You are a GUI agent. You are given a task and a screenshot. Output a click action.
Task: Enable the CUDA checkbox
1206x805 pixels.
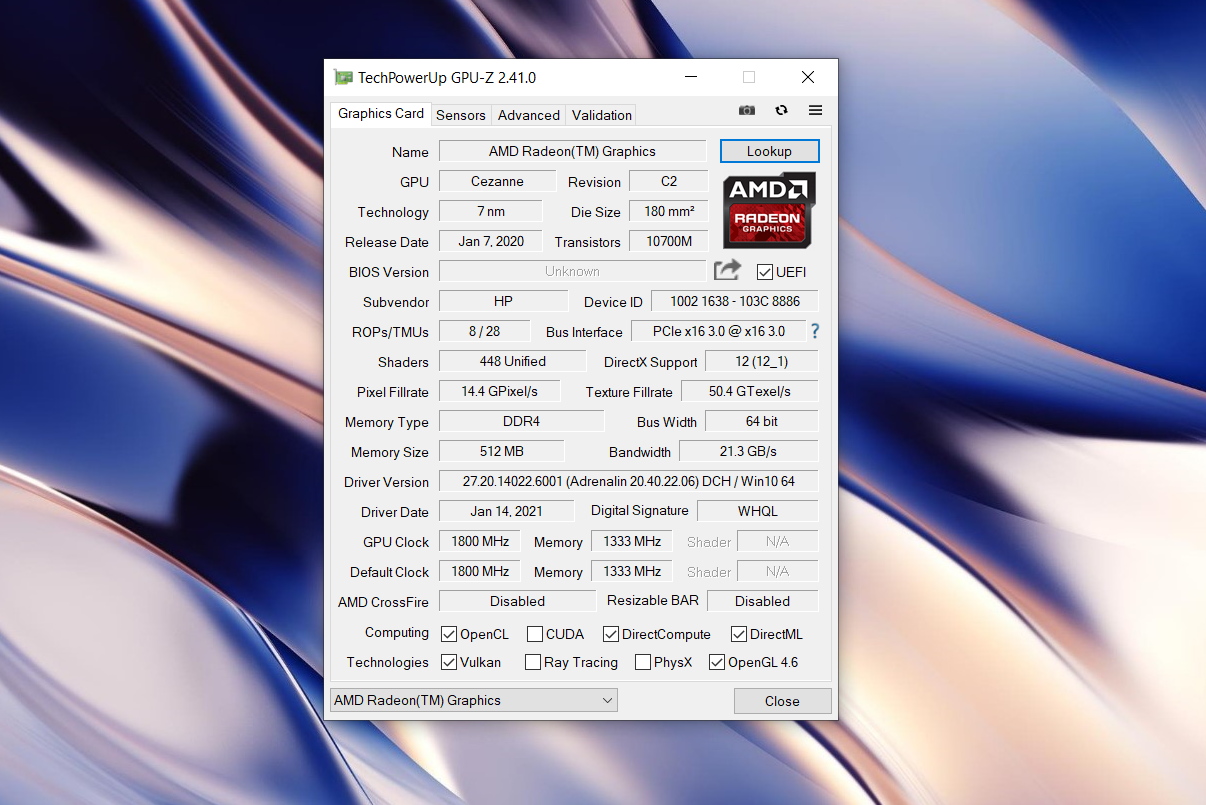point(535,634)
